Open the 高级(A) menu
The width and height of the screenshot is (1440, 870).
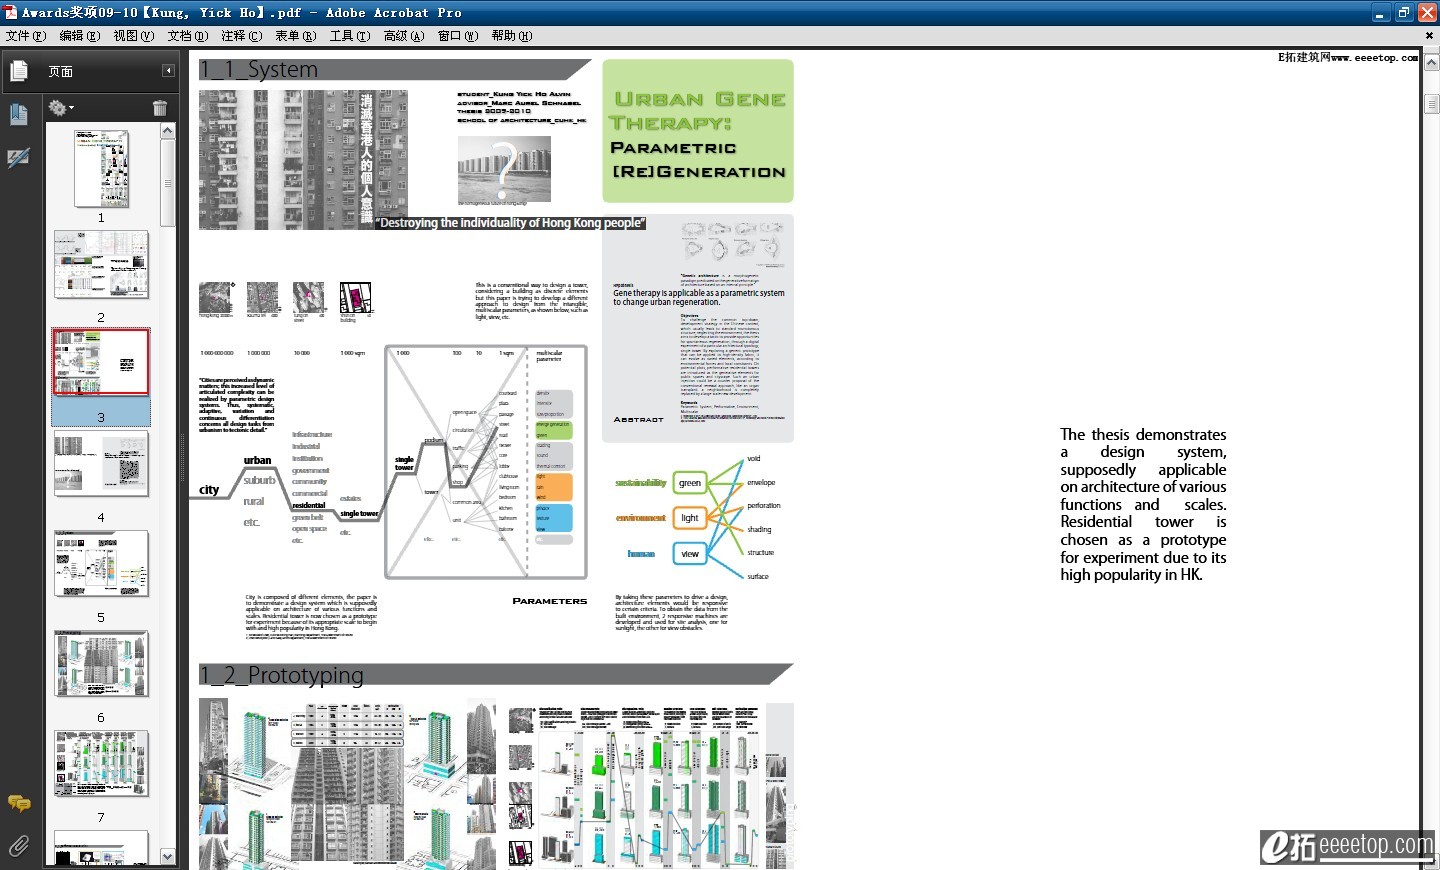(x=404, y=35)
